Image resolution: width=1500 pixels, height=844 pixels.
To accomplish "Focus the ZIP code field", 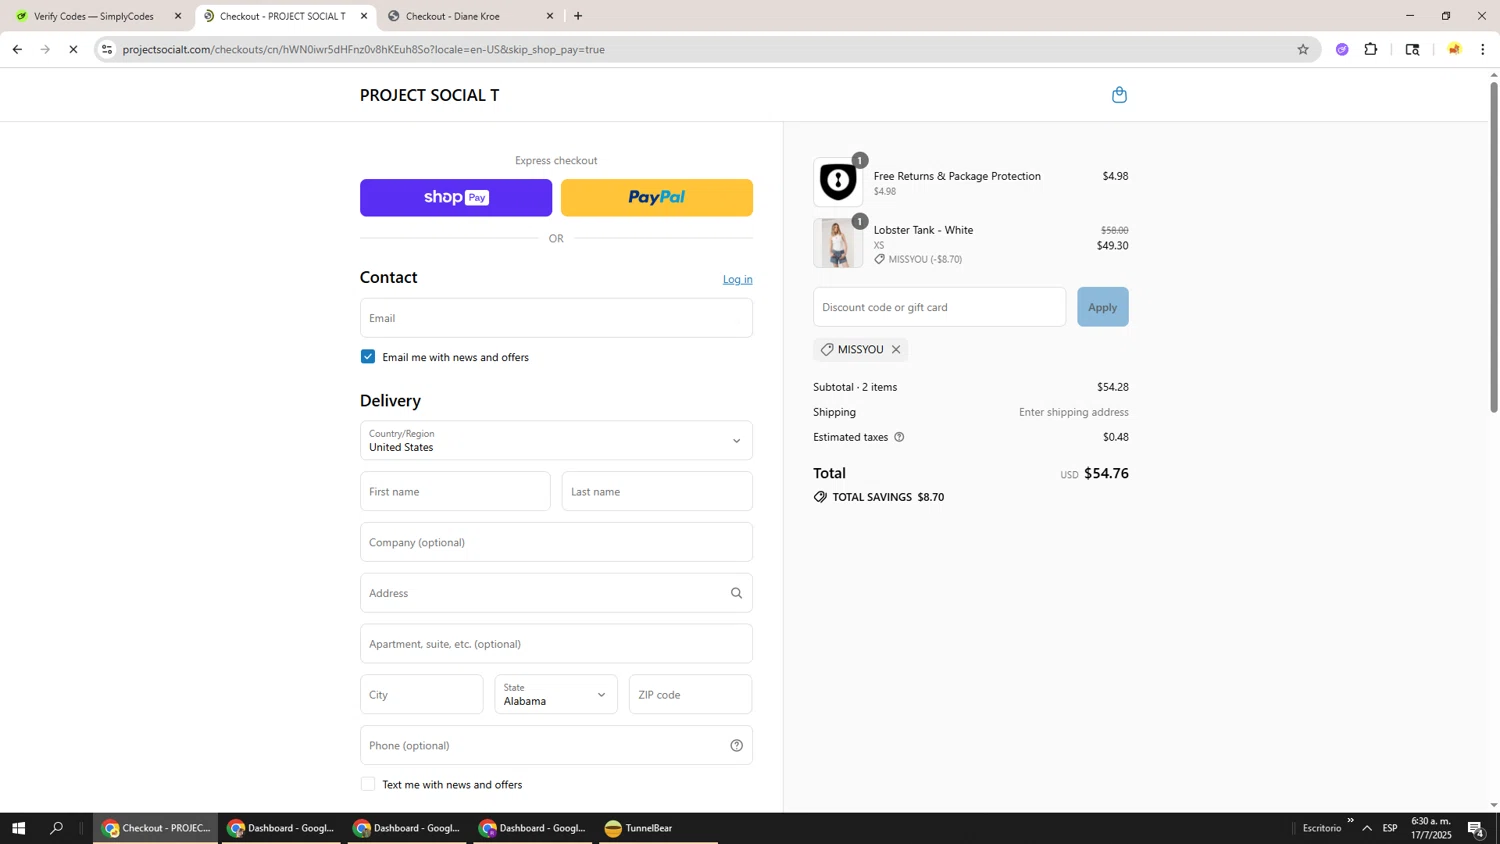I will tap(691, 695).
